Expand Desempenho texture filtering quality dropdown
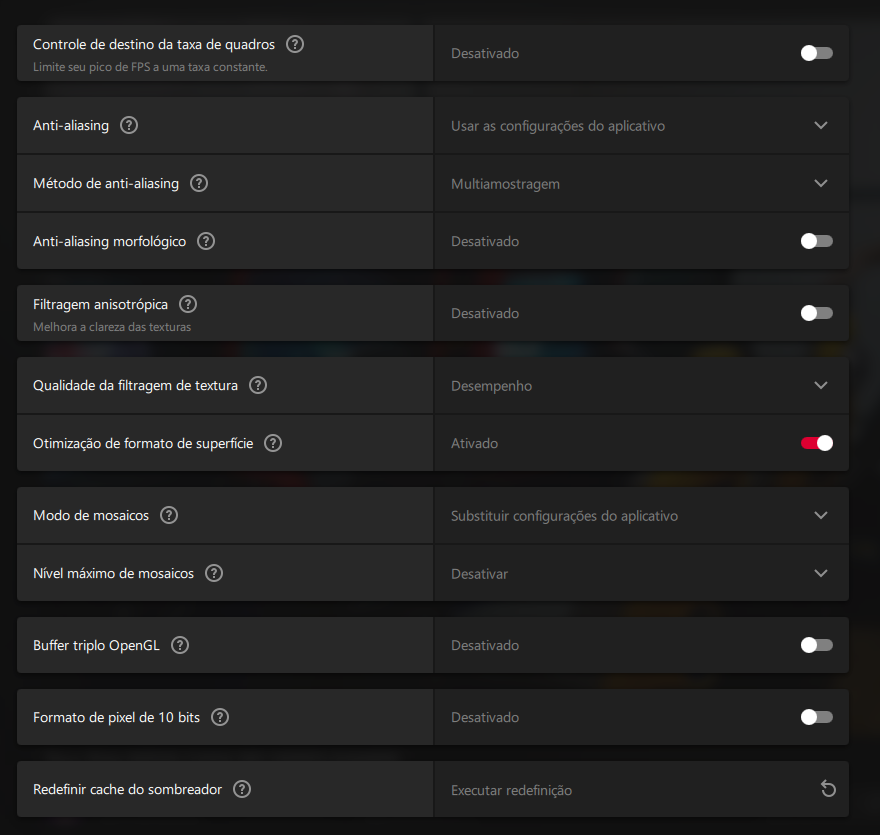 point(641,386)
